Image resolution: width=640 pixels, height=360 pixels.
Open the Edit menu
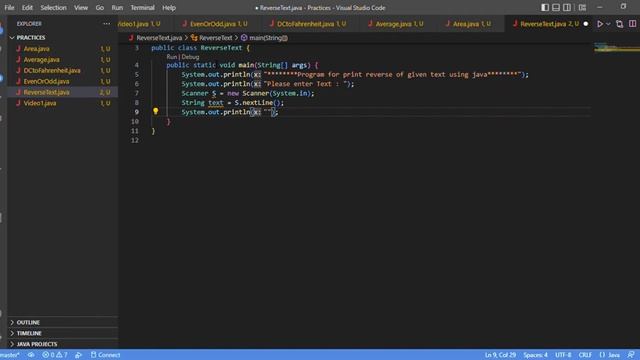click(x=27, y=8)
